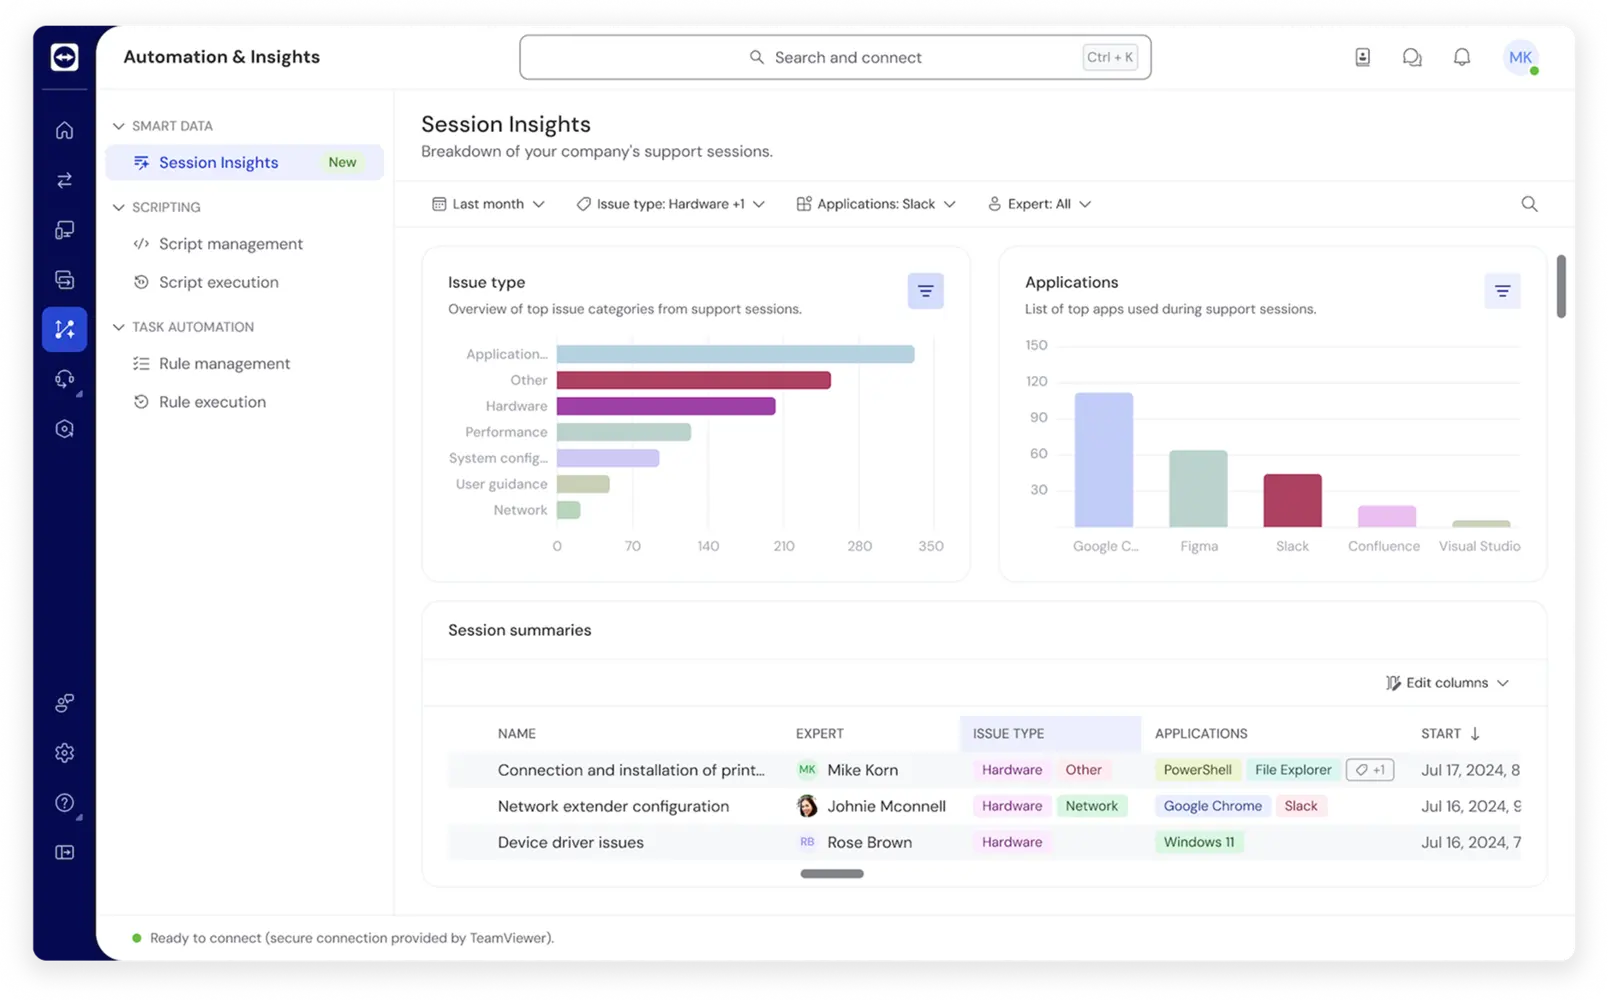Click the Performance bar in Issue type chart
This screenshot has width=1608, height=1000.
[x=624, y=432]
